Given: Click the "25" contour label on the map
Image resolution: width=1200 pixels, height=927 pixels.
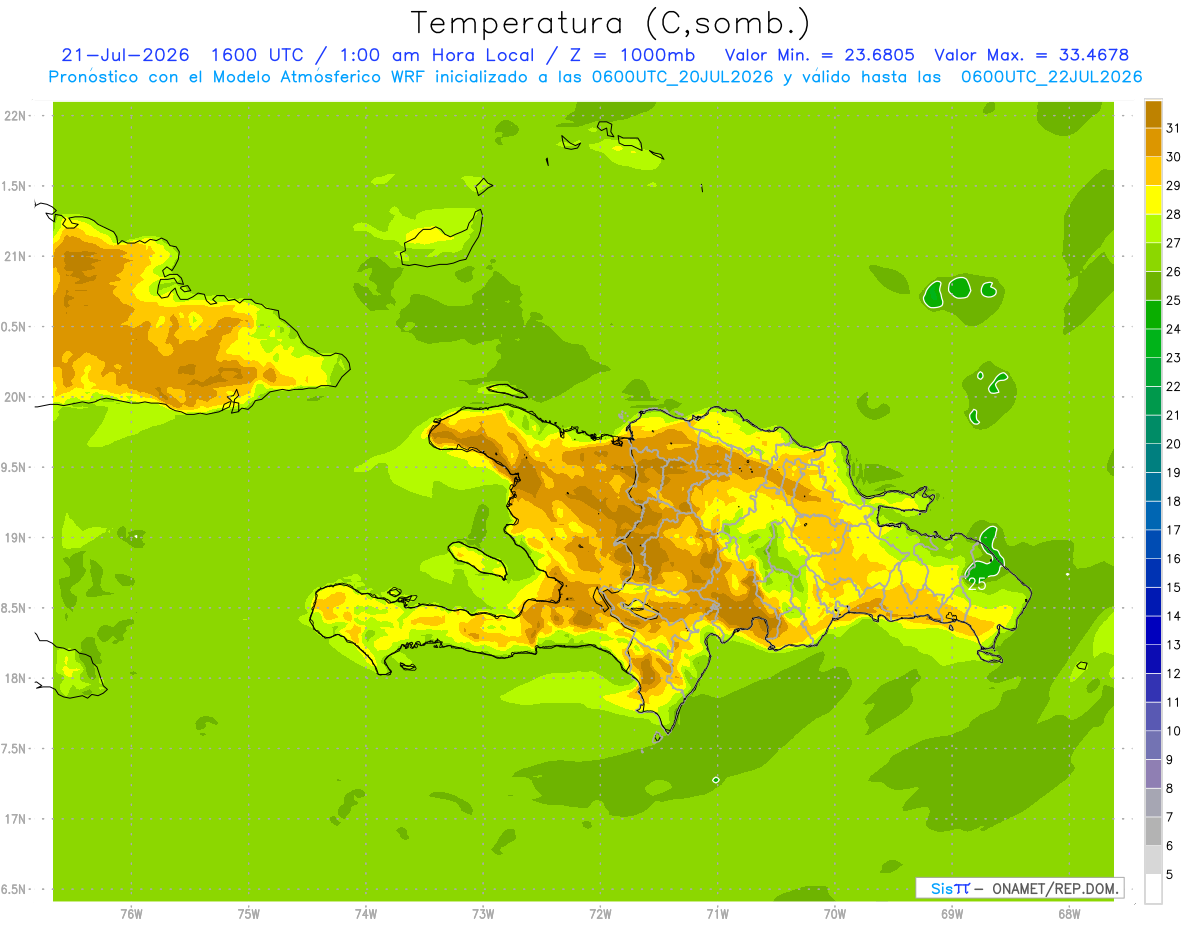Looking at the screenshot, I should pos(977,582).
